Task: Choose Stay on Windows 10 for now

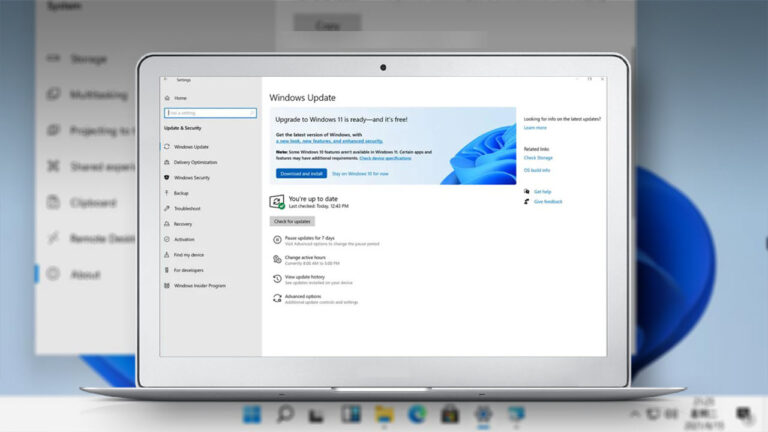Action: [x=360, y=173]
